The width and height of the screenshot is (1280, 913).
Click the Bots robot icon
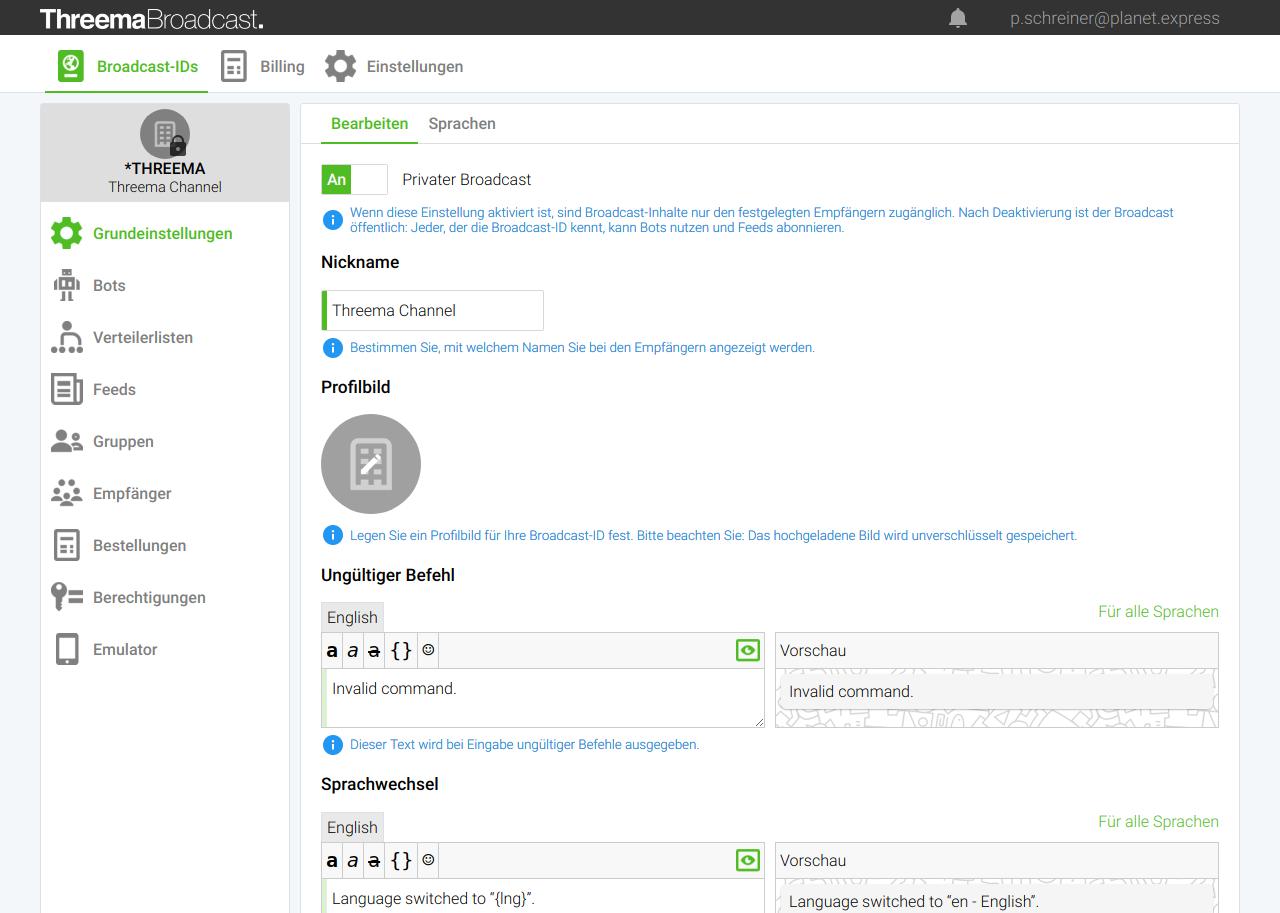pos(67,285)
